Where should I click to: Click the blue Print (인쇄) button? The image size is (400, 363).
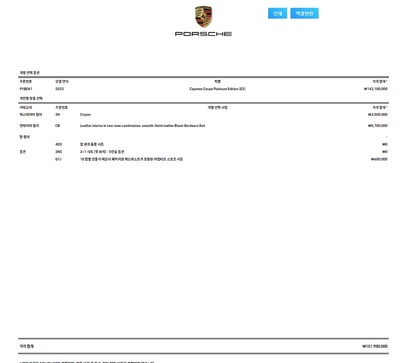click(x=277, y=13)
